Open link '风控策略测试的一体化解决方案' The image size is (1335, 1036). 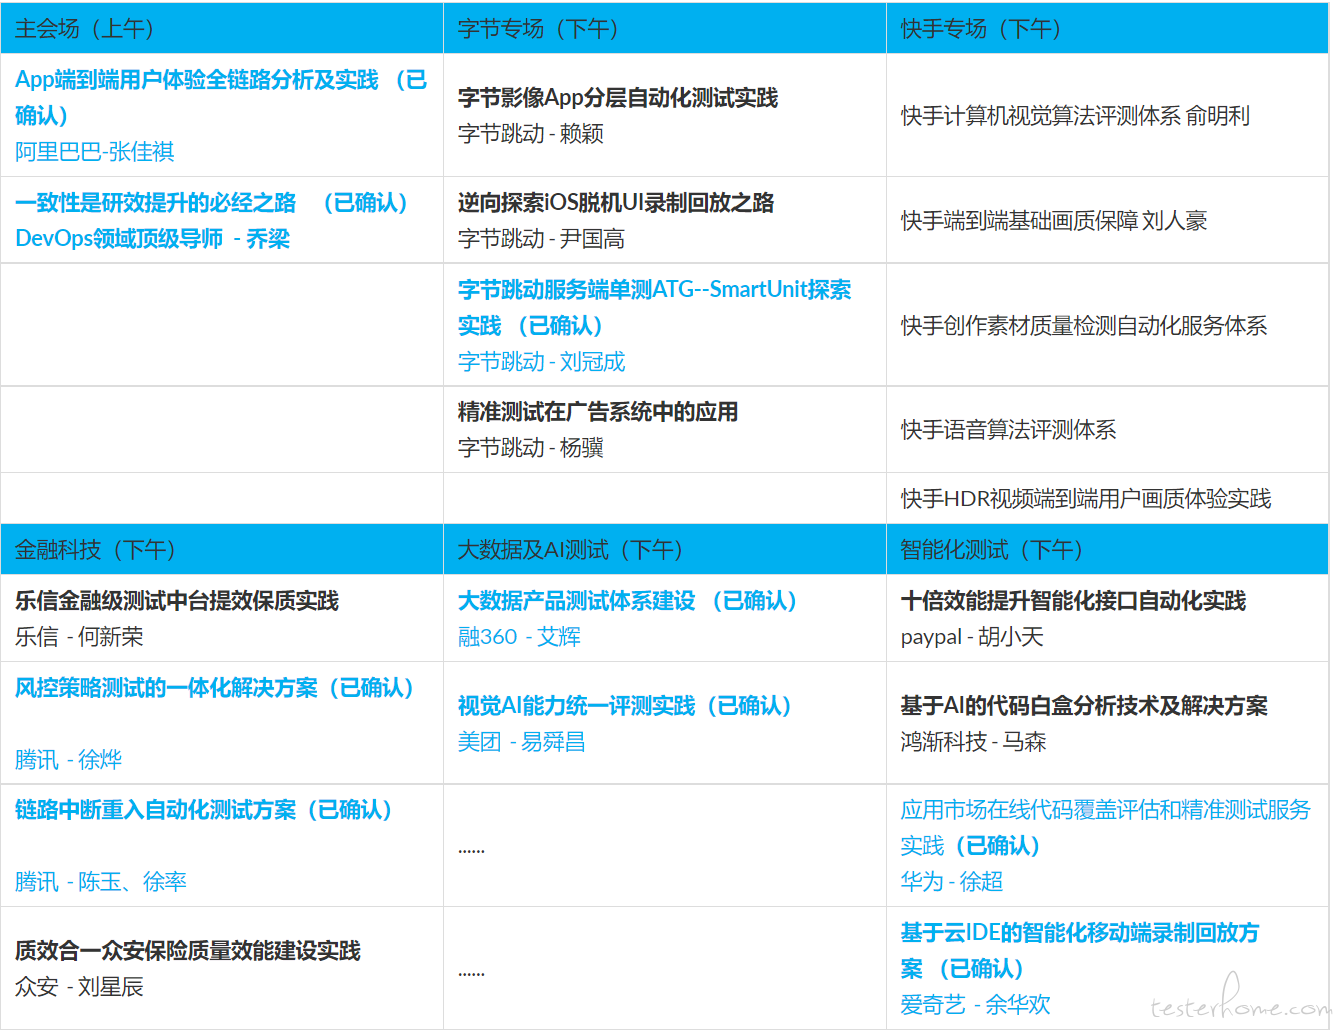166,688
